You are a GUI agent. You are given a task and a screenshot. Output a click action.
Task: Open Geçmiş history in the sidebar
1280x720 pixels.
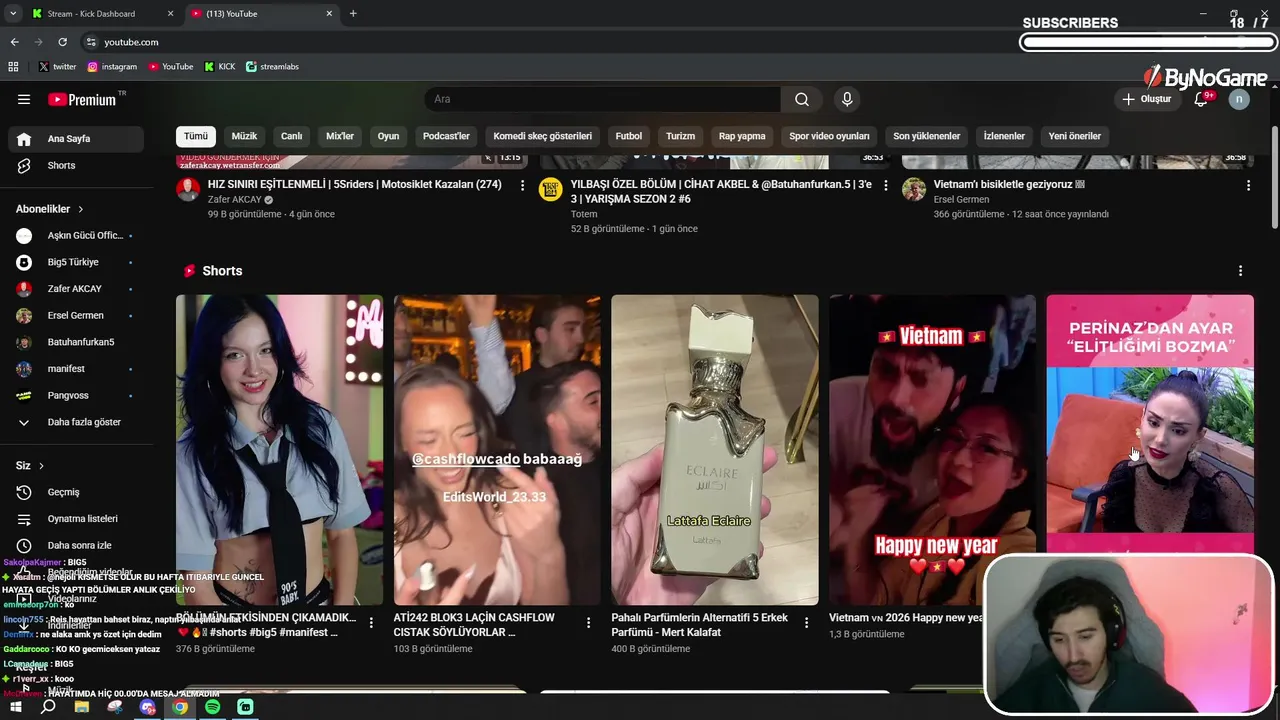pos(76,492)
